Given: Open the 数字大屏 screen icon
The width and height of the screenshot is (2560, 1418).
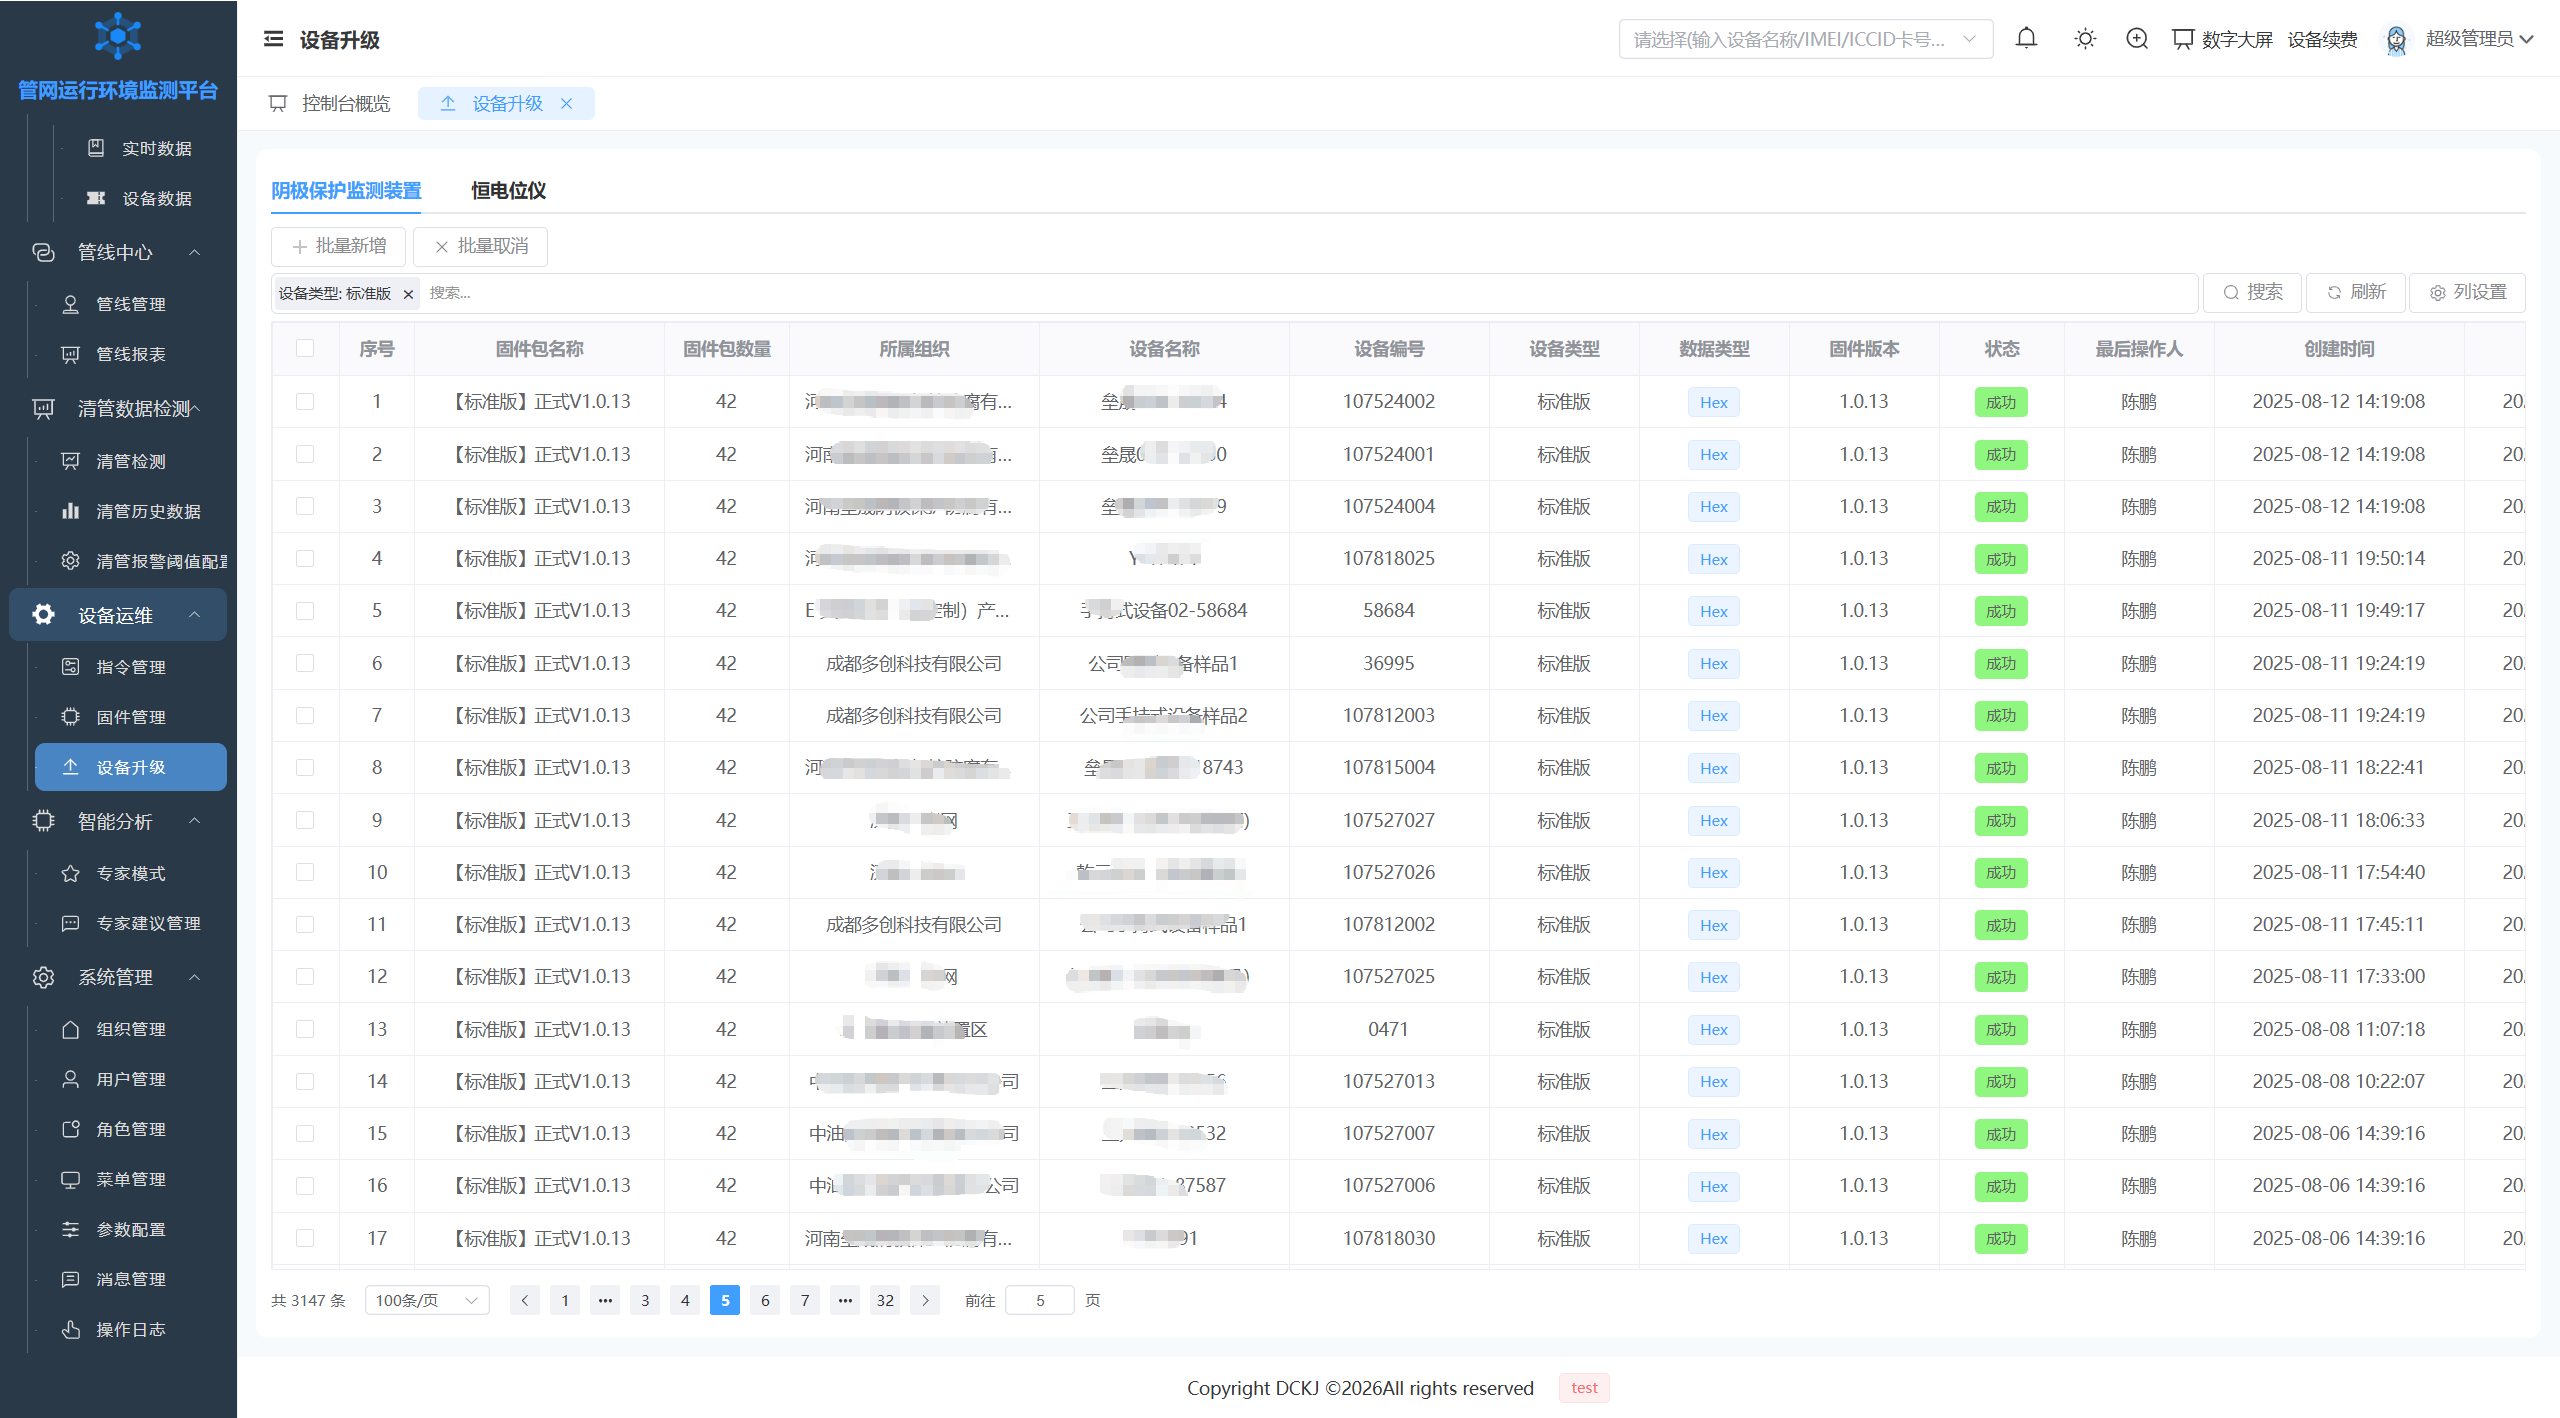Looking at the screenshot, I should [2183, 39].
